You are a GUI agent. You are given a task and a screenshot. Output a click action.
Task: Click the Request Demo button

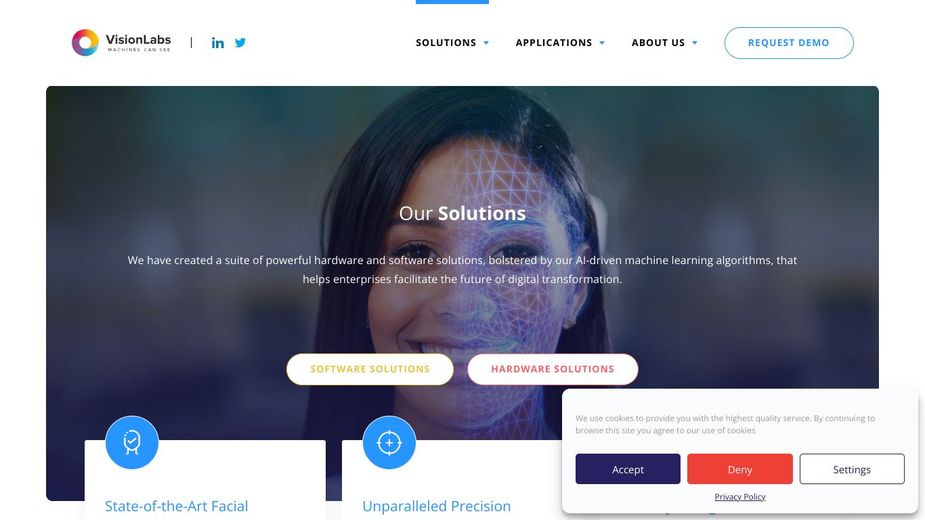click(x=789, y=42)
